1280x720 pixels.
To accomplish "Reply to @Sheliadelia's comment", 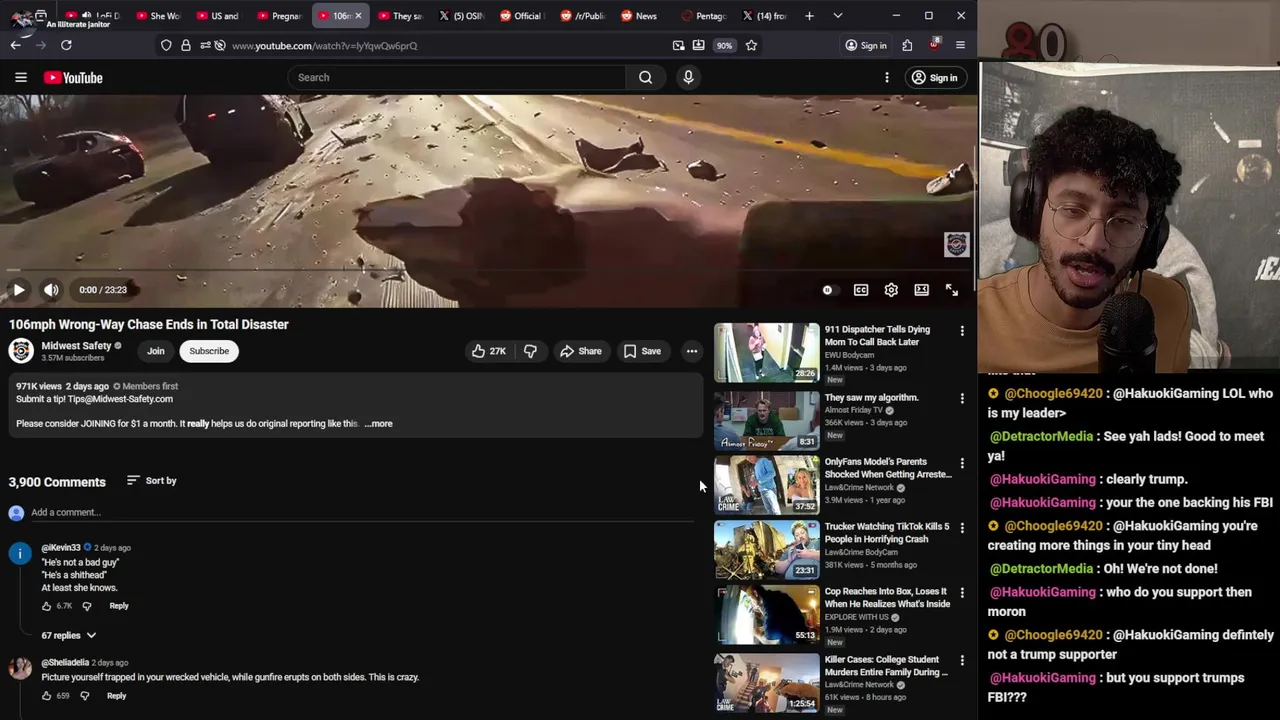I will [116, 696].
